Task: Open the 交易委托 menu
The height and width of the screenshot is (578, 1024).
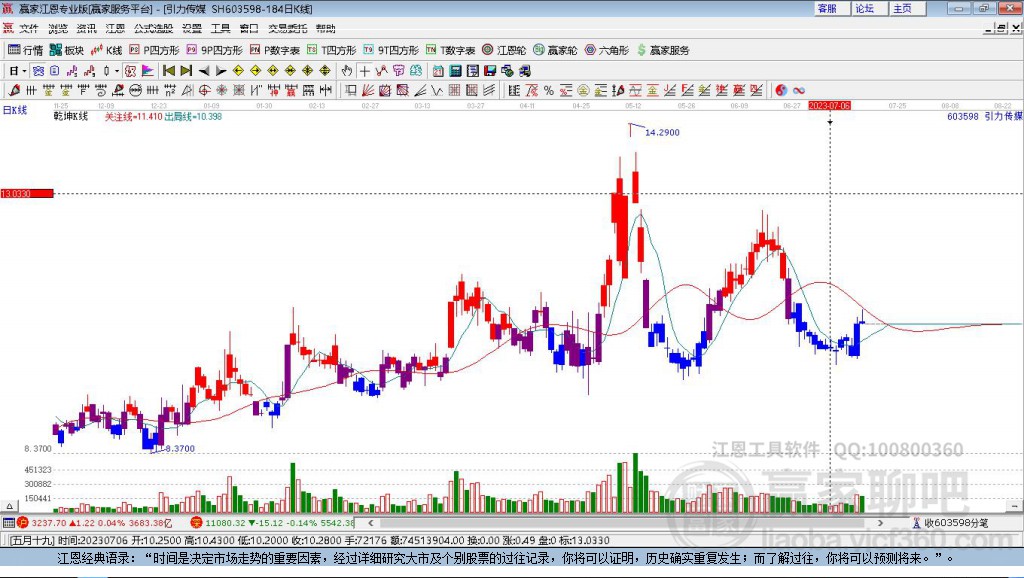Action: pyautogui.click(x=287, y=28)
